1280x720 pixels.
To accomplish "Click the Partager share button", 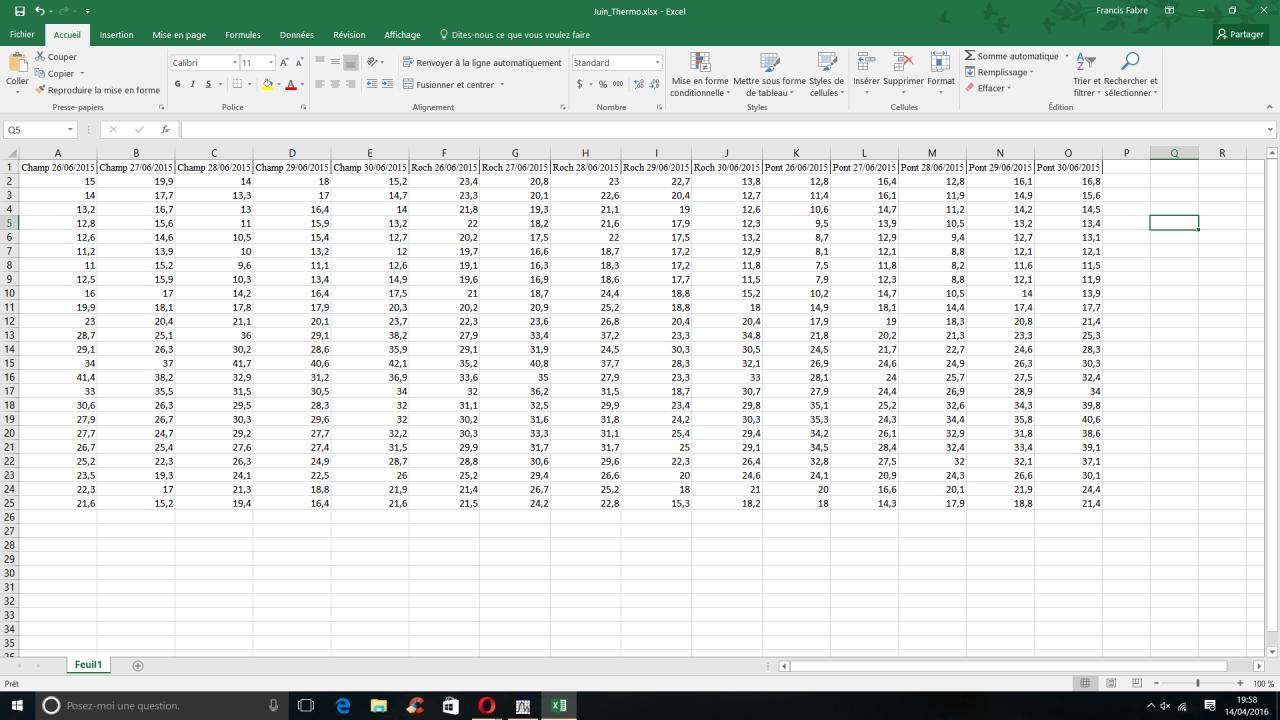I will point(1240,34).
